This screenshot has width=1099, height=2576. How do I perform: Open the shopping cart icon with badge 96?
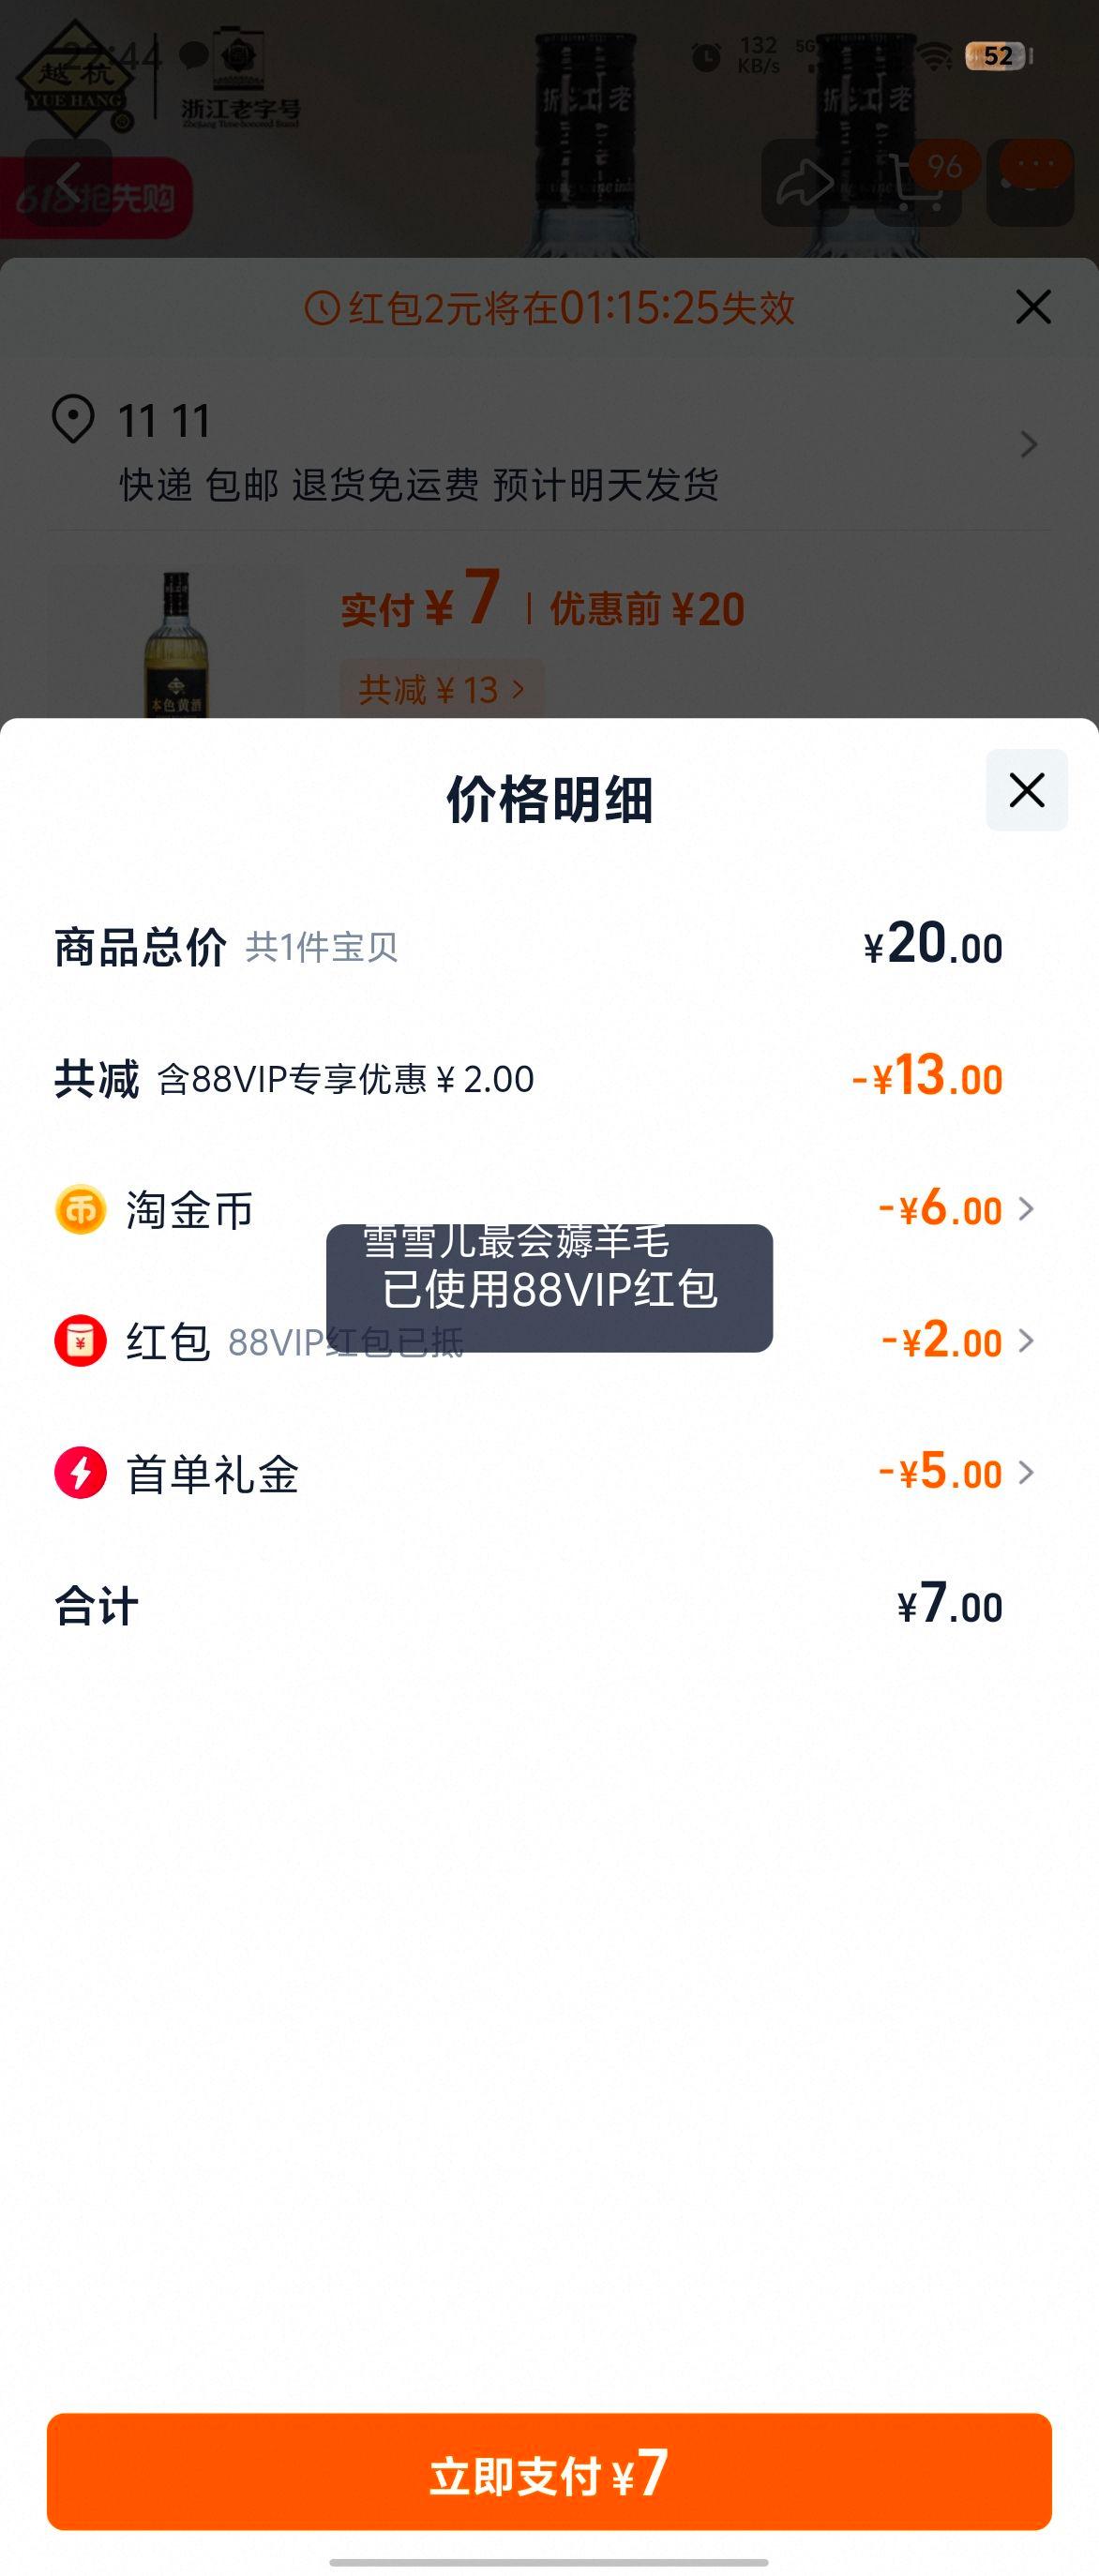point(918,183)
